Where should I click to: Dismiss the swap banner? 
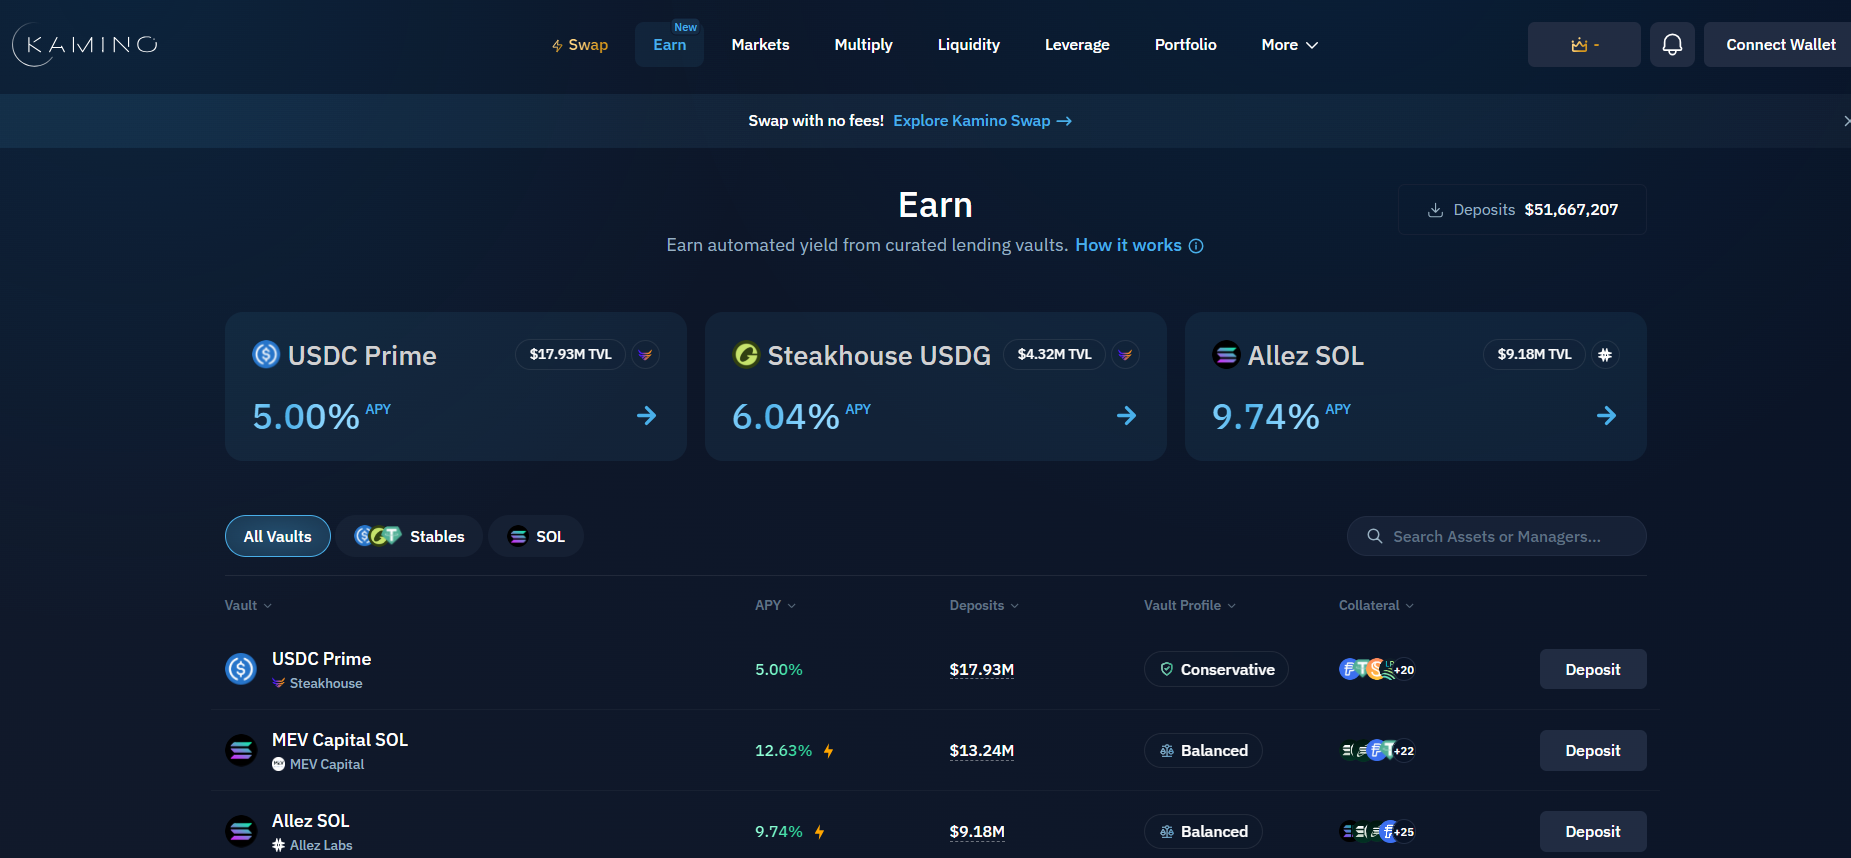(x=1846, y=121)
